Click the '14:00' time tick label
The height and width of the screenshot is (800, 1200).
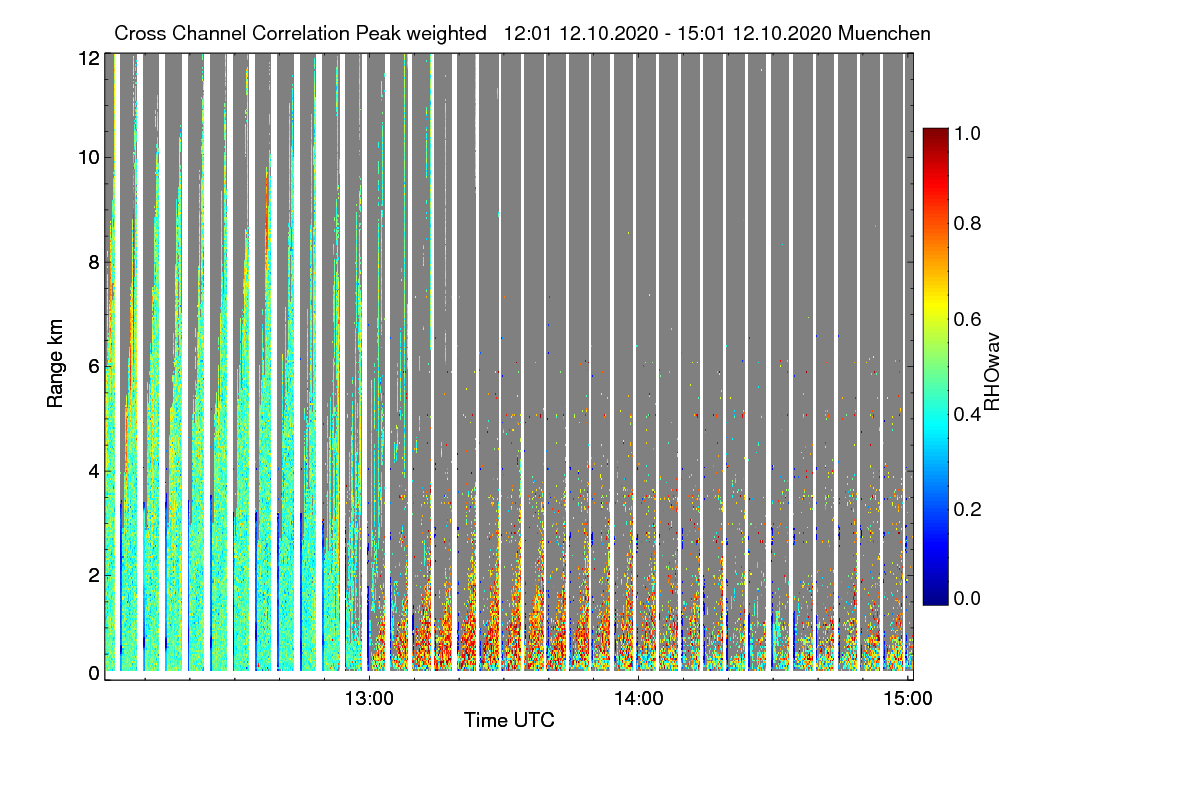pyautogui.click(x=639, y=699)
